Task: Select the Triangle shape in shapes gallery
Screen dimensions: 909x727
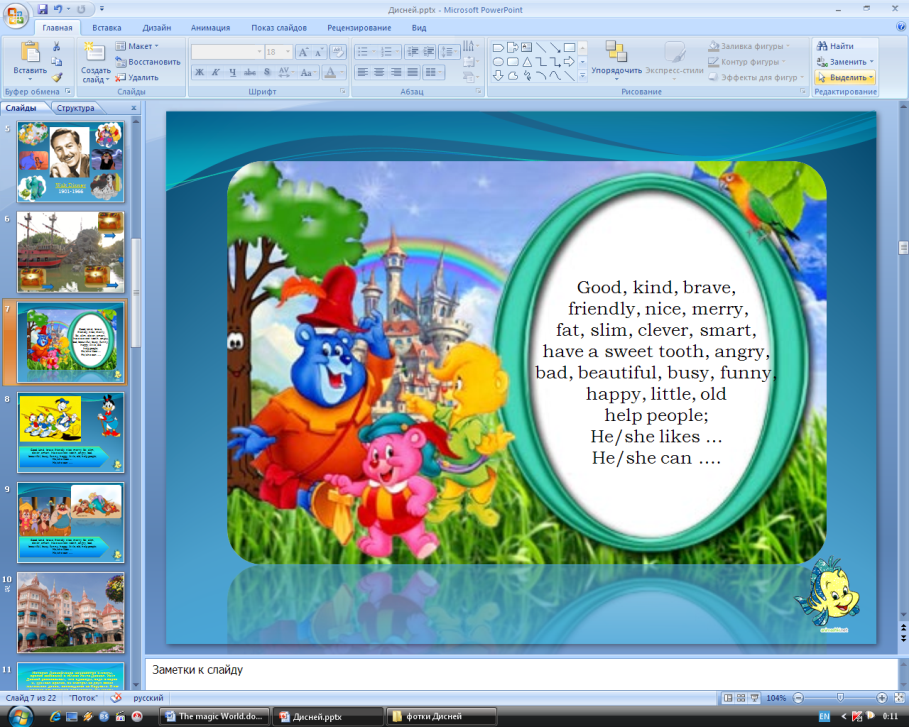Action: click(526, 61)
